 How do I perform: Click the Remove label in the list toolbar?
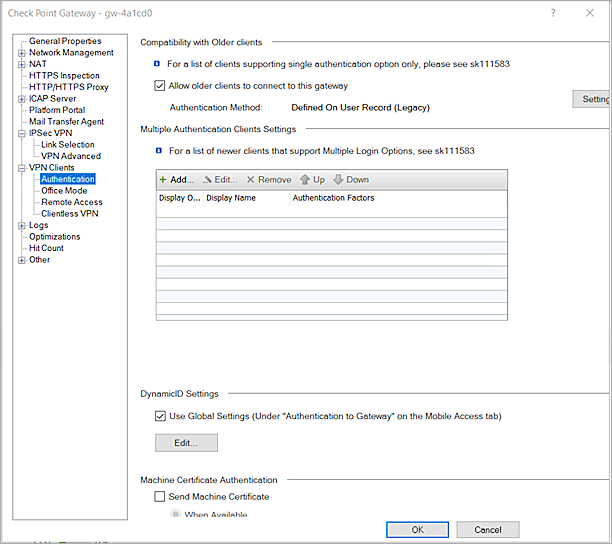point(275,180)
